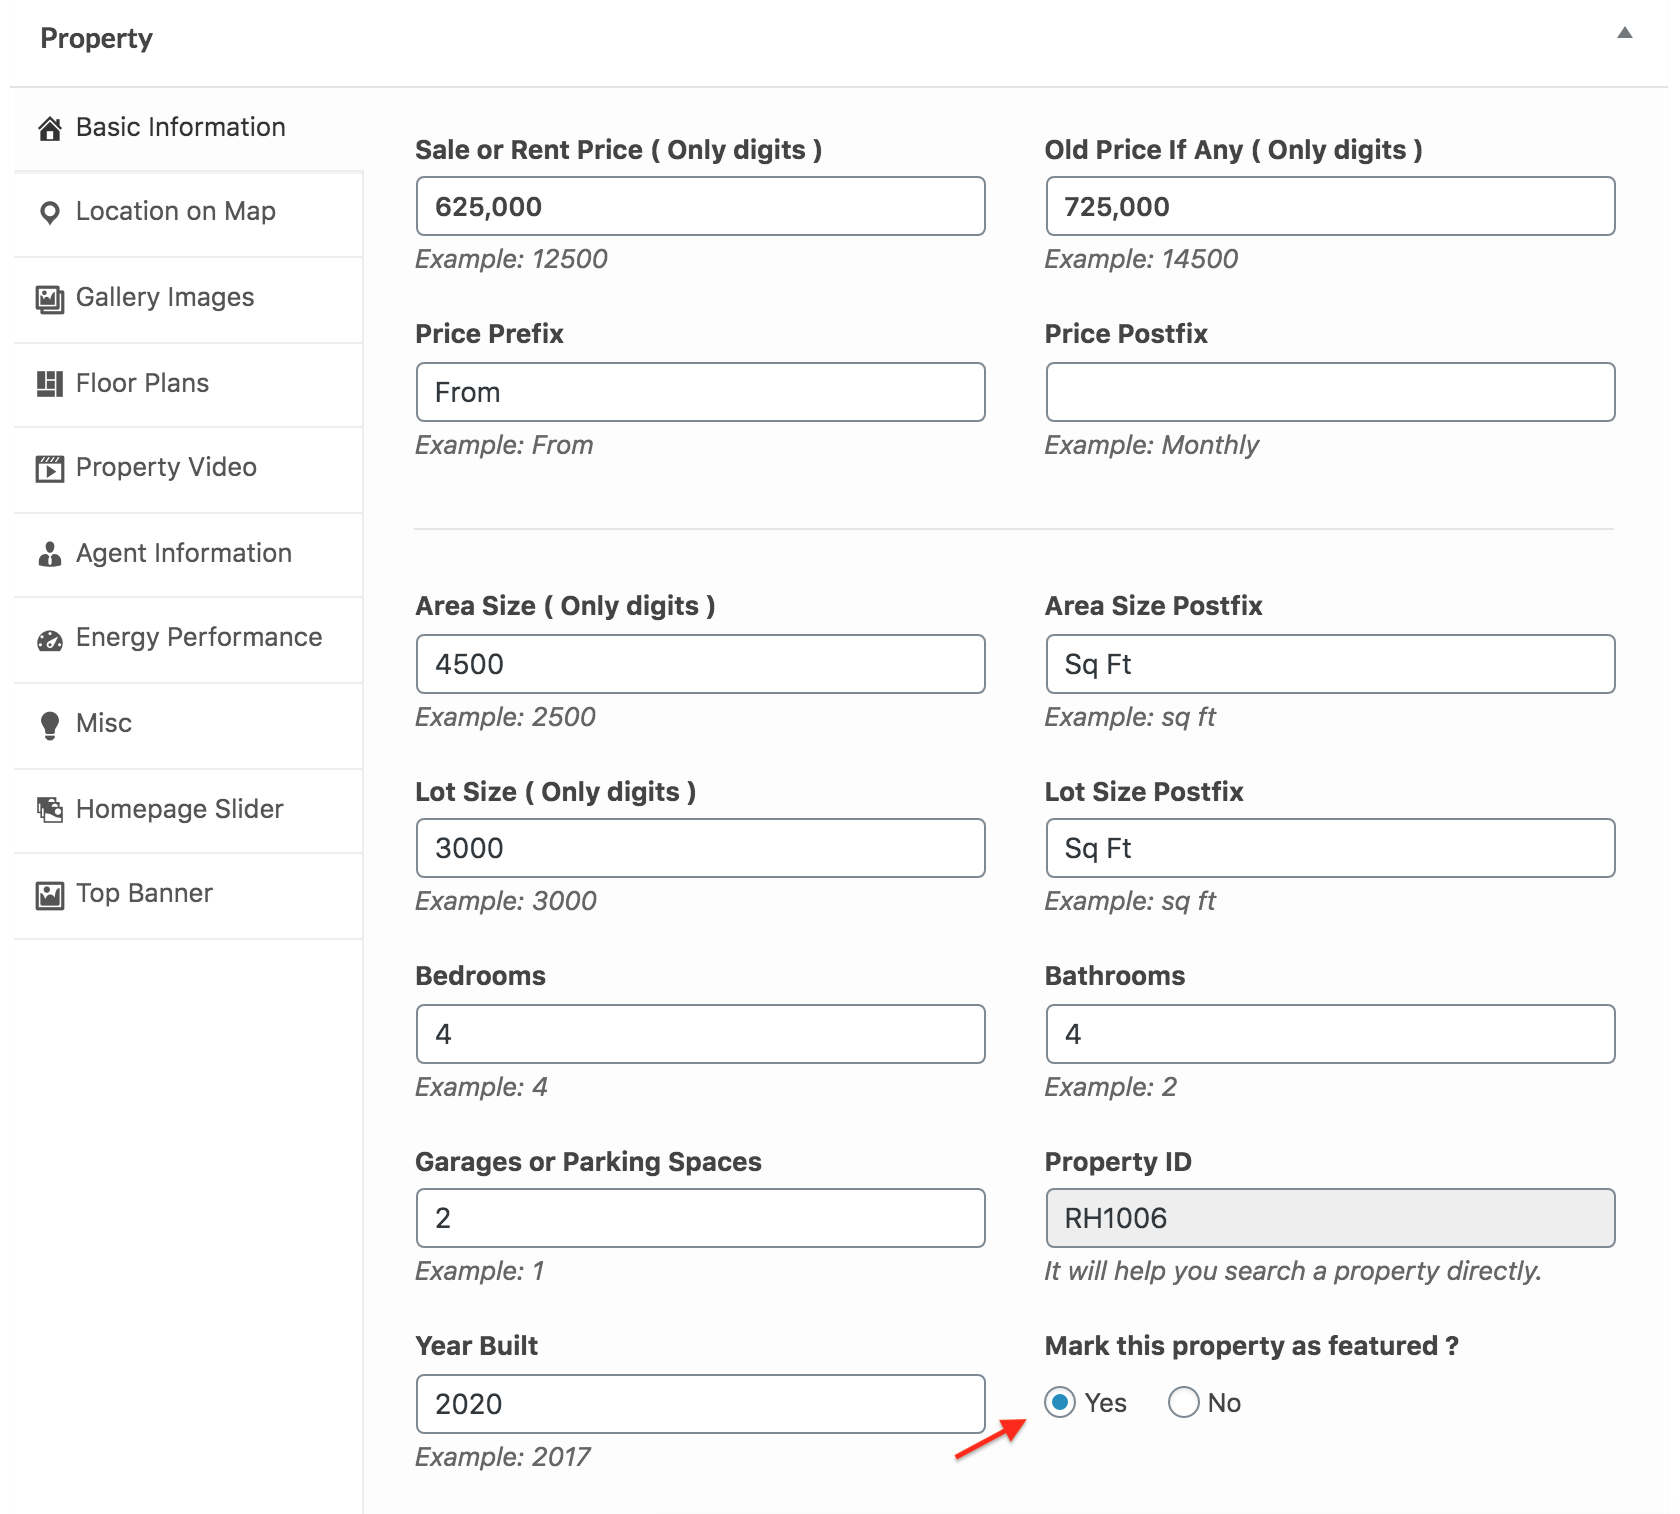Viewport: 1680px width, 1514px height.
Task: Click the 'Example: 12500' hint text
Action: pyautogui.click(x=511, y=259)
